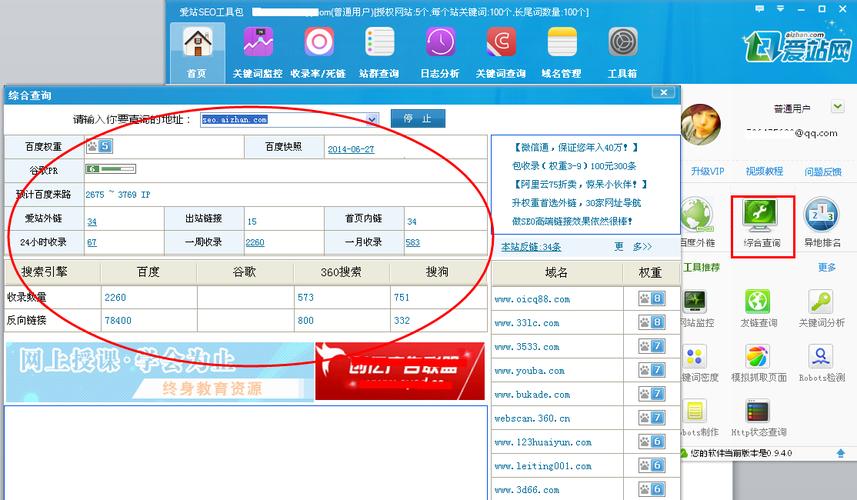Select domain www.123huaiyun.com
This screenshot has height=500, width=857.
click(543, 443)
